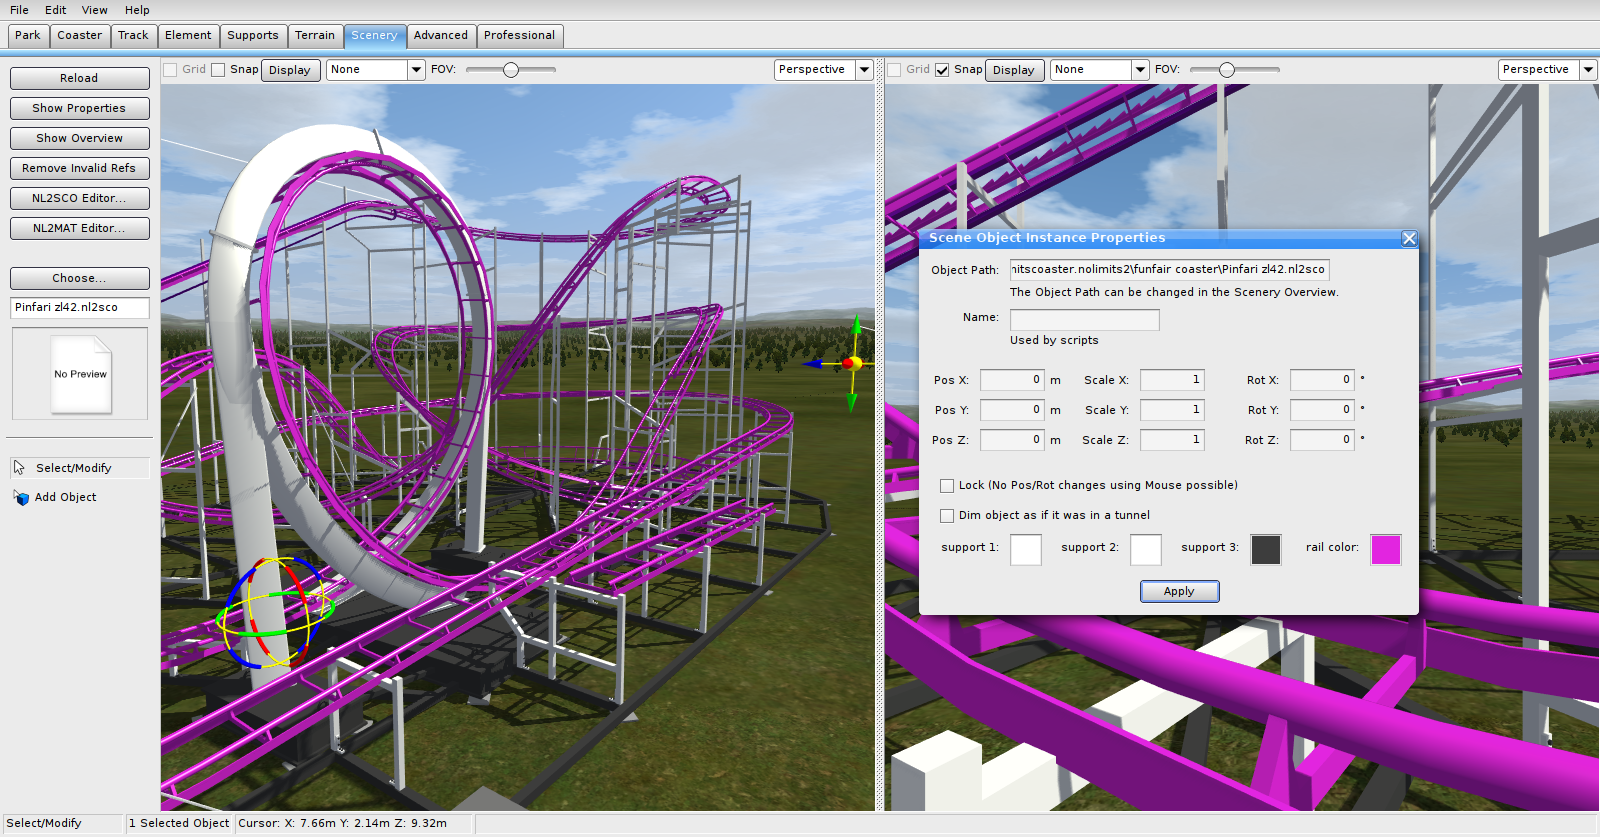Choose the Add Object cube icon
The image size is (1600, 837).
pos(21,498)
